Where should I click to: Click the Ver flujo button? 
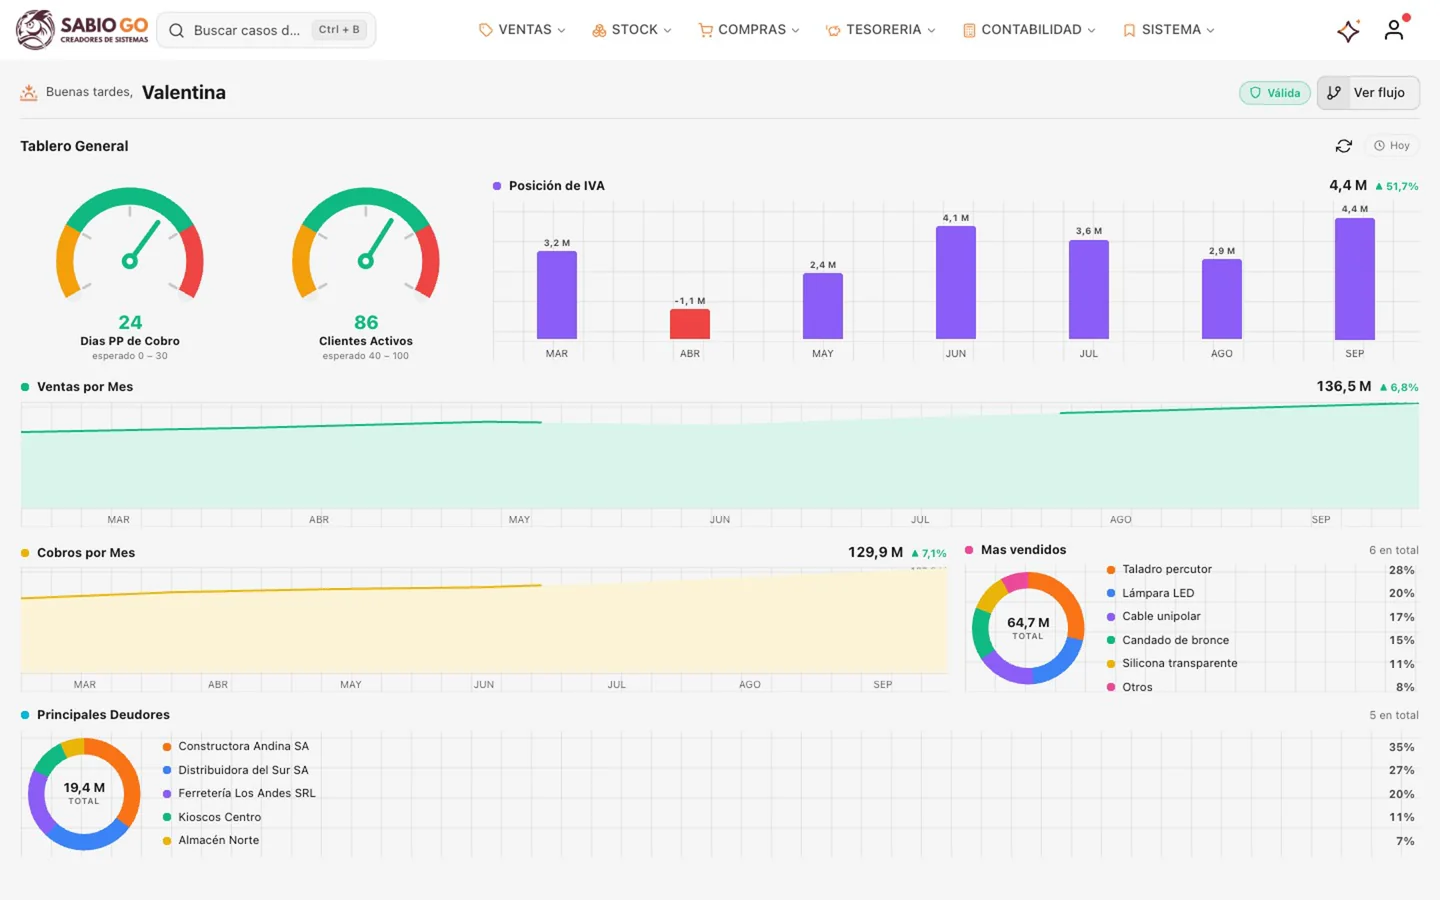(1368, 93)
